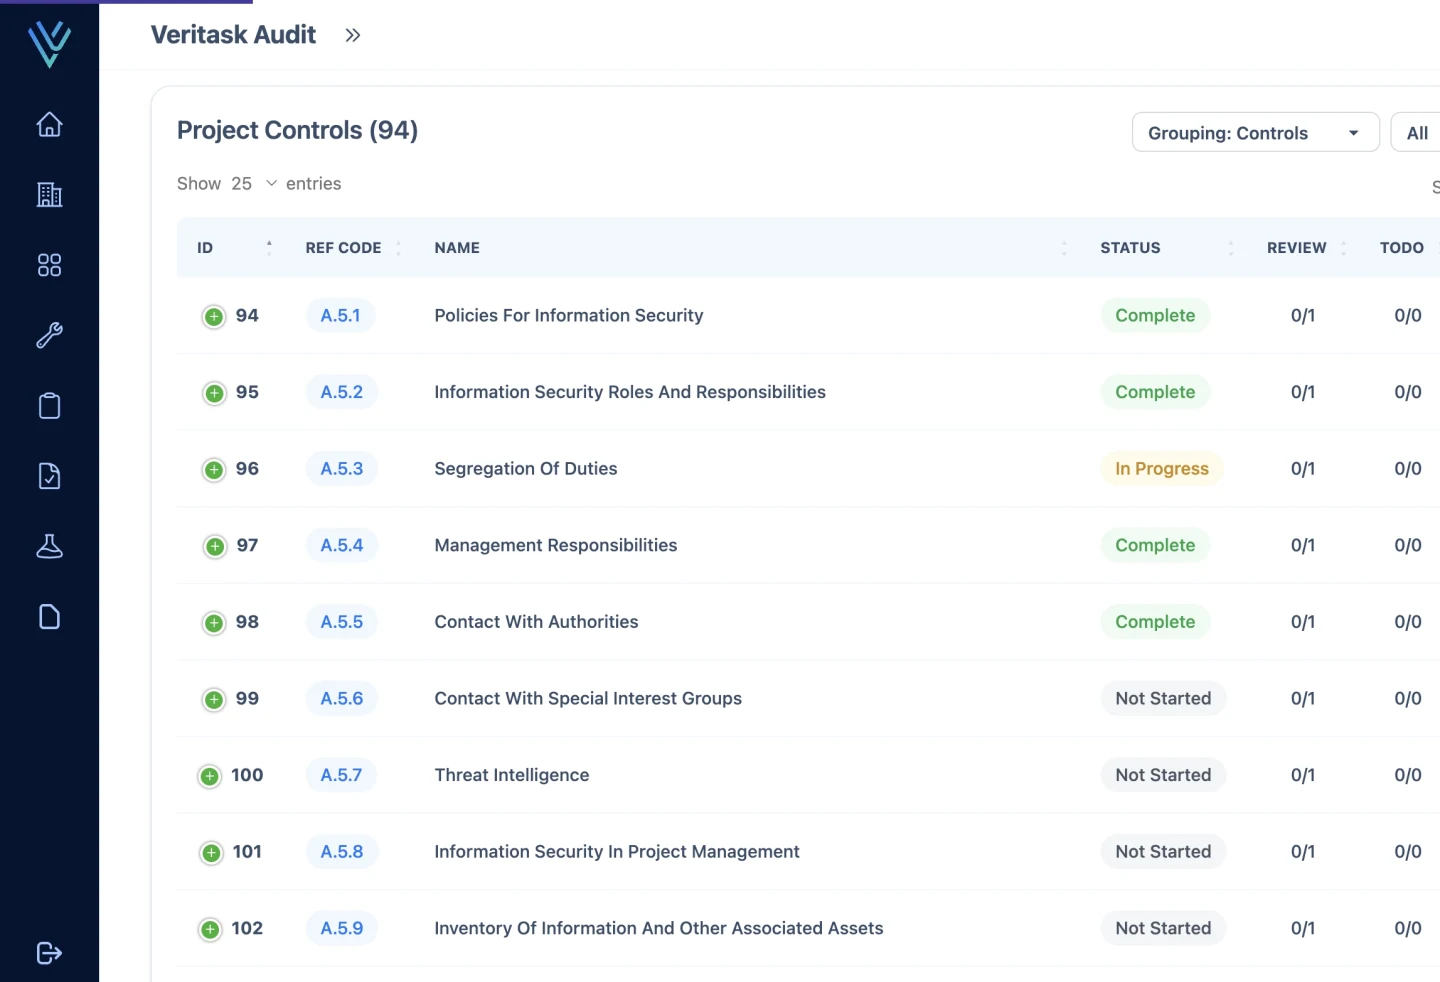Sort by ID column header
The height and width of the screenshot is (982, 1440).
(234, 248)
